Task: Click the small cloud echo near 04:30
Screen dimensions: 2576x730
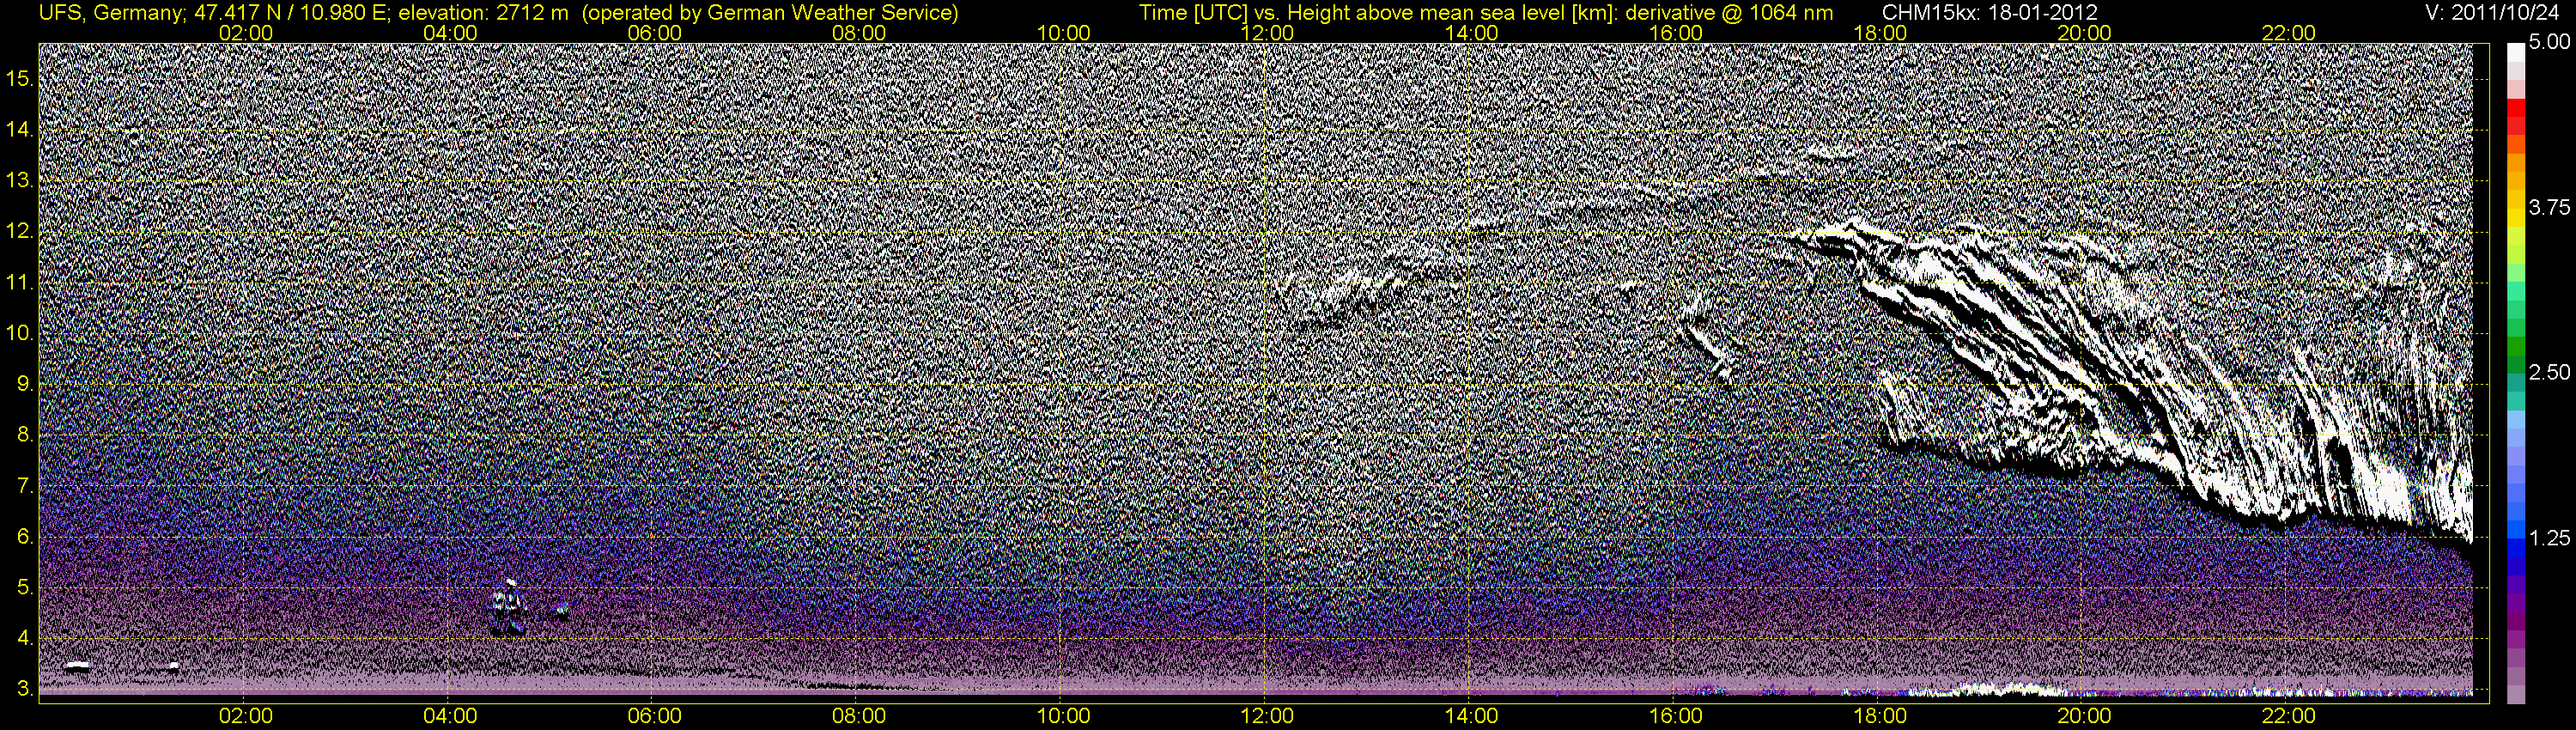Action: pyautogui.click(x=509, y=608)
